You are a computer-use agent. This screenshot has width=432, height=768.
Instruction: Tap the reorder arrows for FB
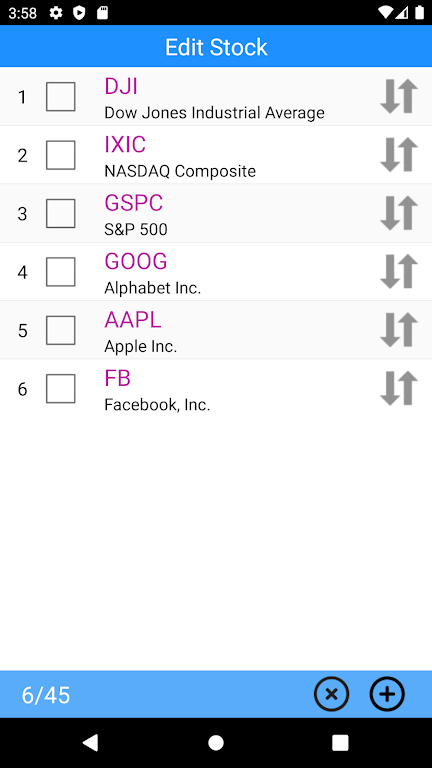(399, 388)
